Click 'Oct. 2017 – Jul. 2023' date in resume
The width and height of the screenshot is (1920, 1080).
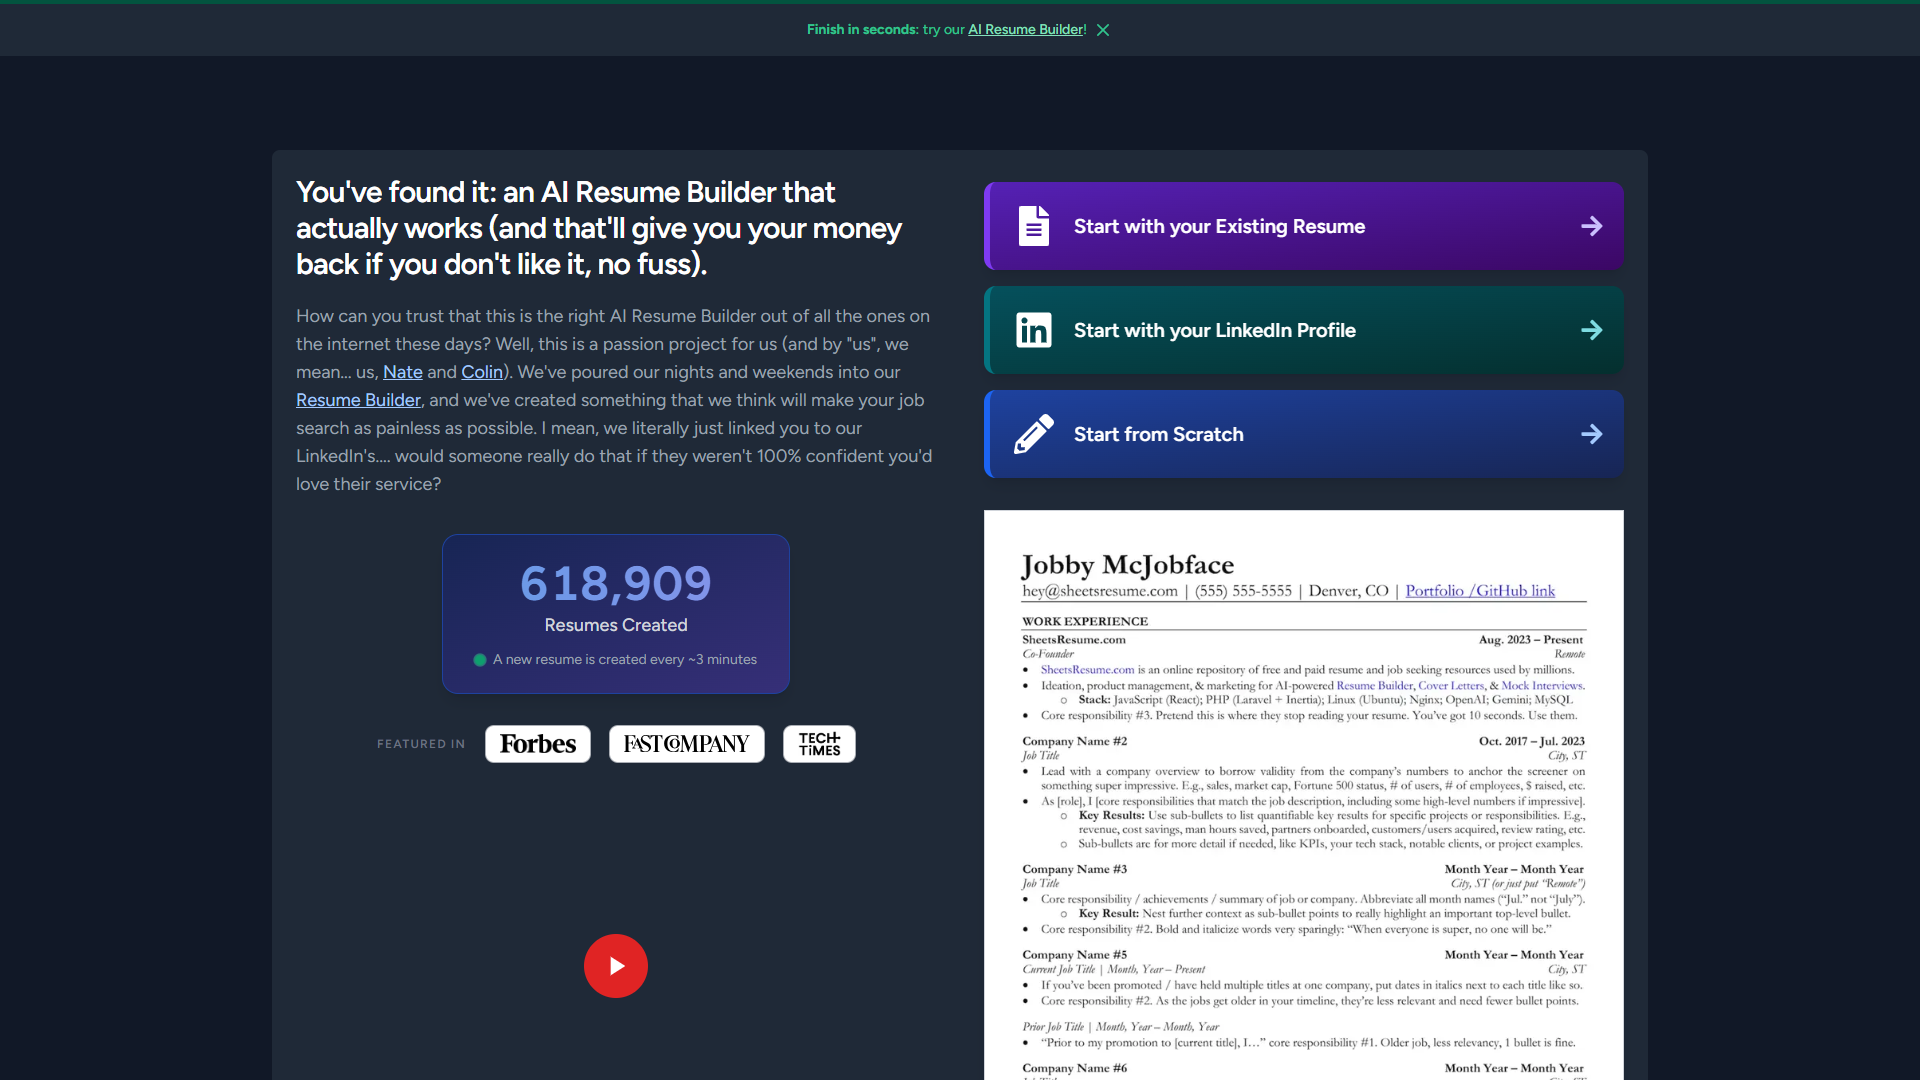pyautogui.click(x=1532, y=741)
